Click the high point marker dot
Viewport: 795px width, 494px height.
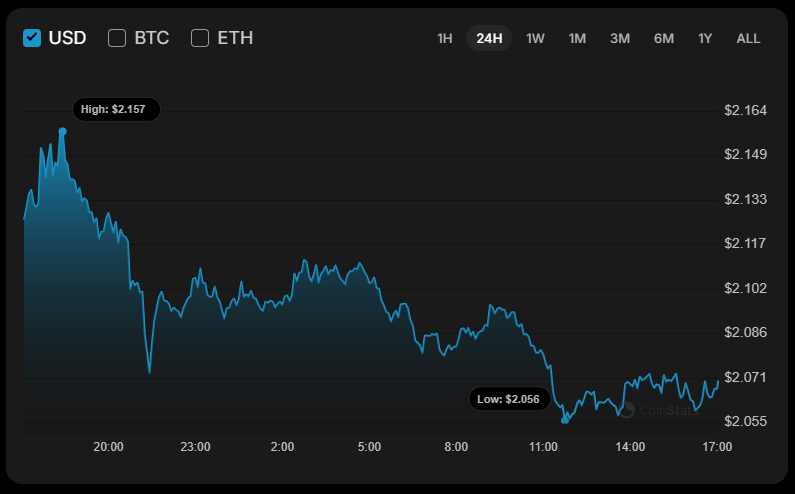point(63,131)
